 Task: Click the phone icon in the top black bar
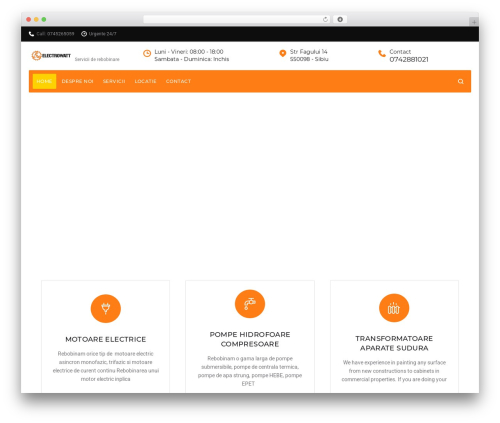[31, 34]
